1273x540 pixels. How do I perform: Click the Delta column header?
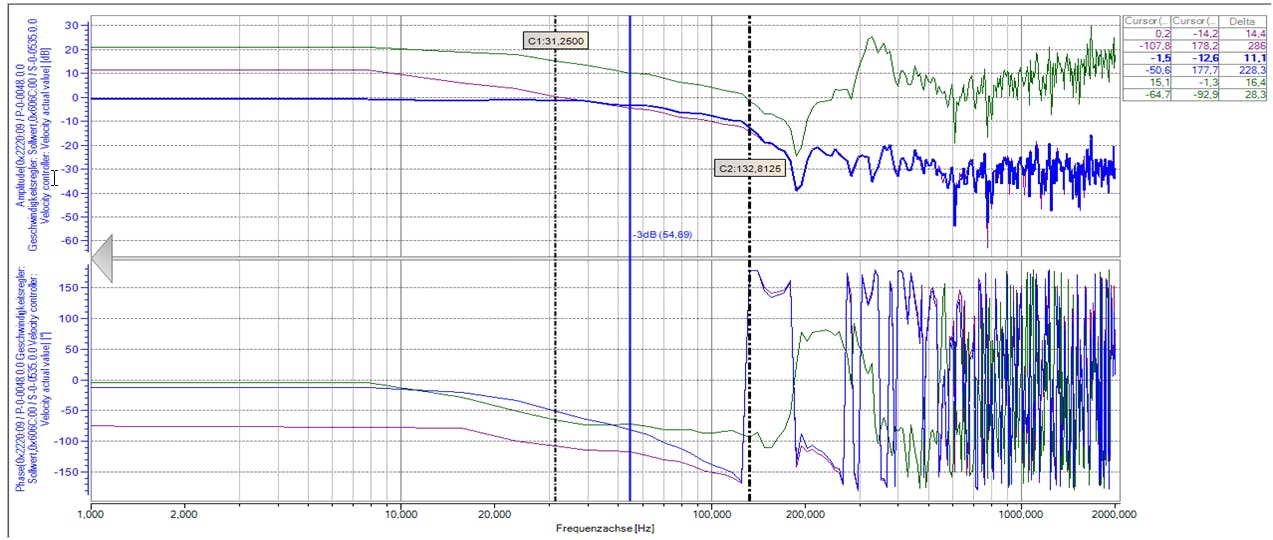pos(1239,20)
